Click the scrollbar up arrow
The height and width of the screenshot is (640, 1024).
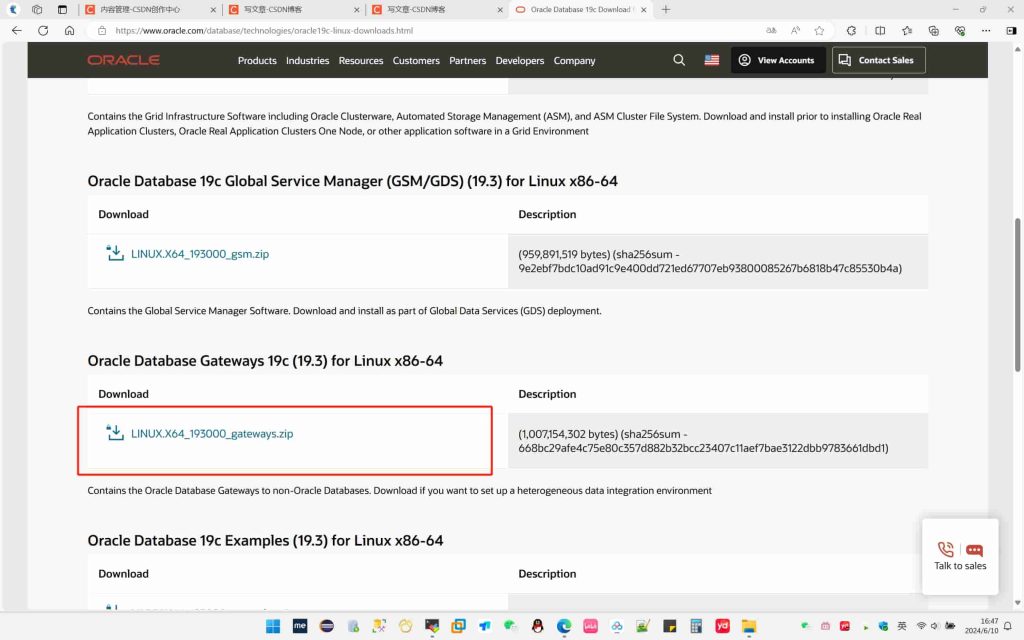[1017, 49]
